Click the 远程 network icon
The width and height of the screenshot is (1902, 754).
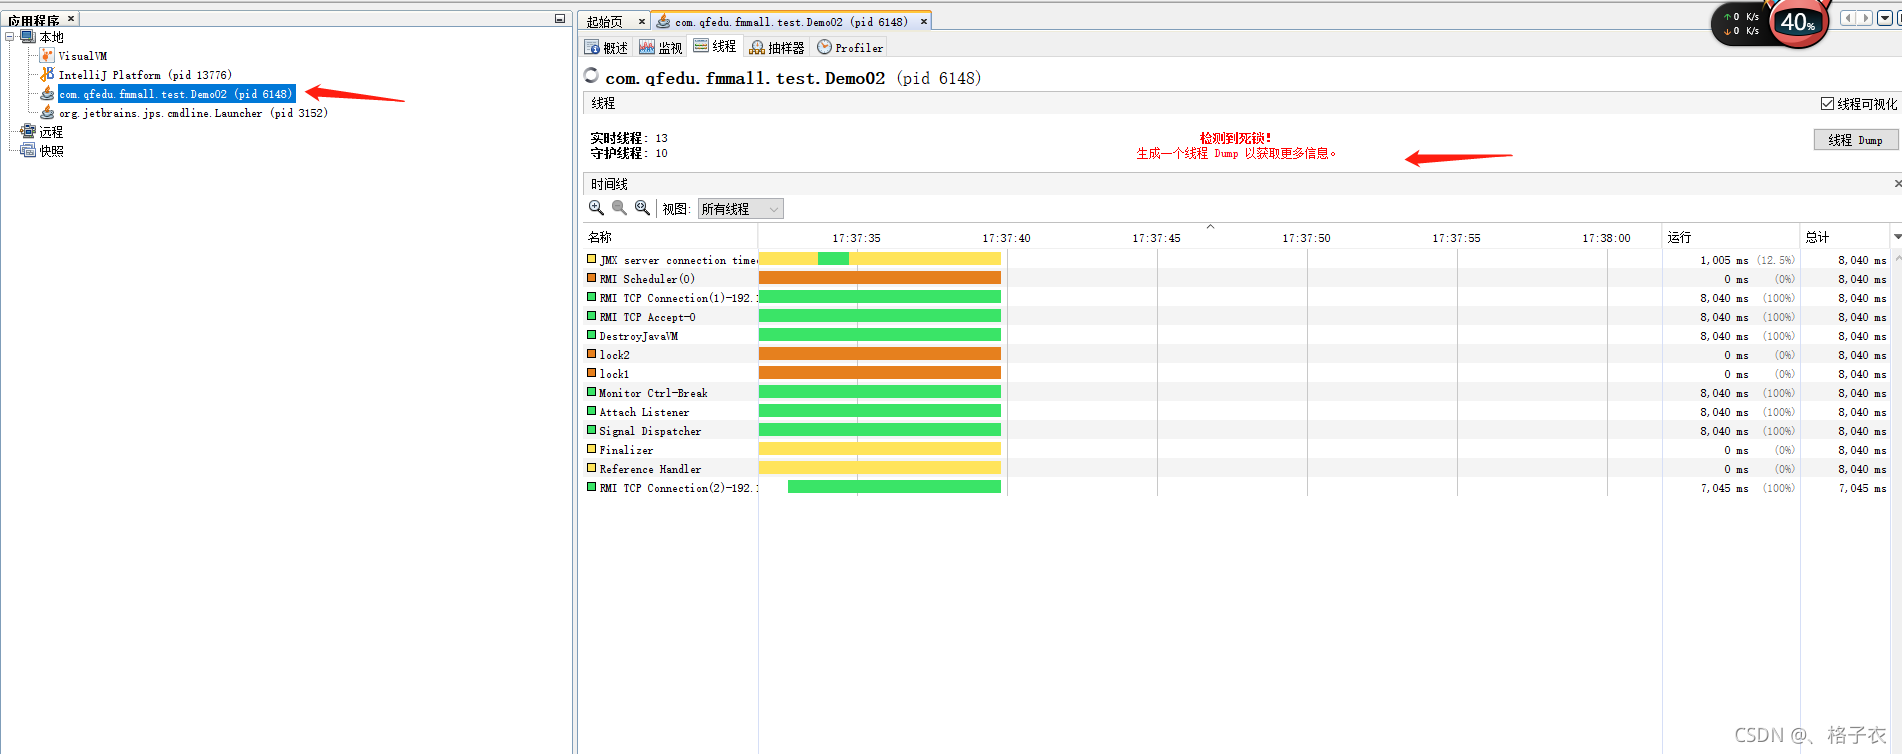pyautogui.click(x=28, y=132)
